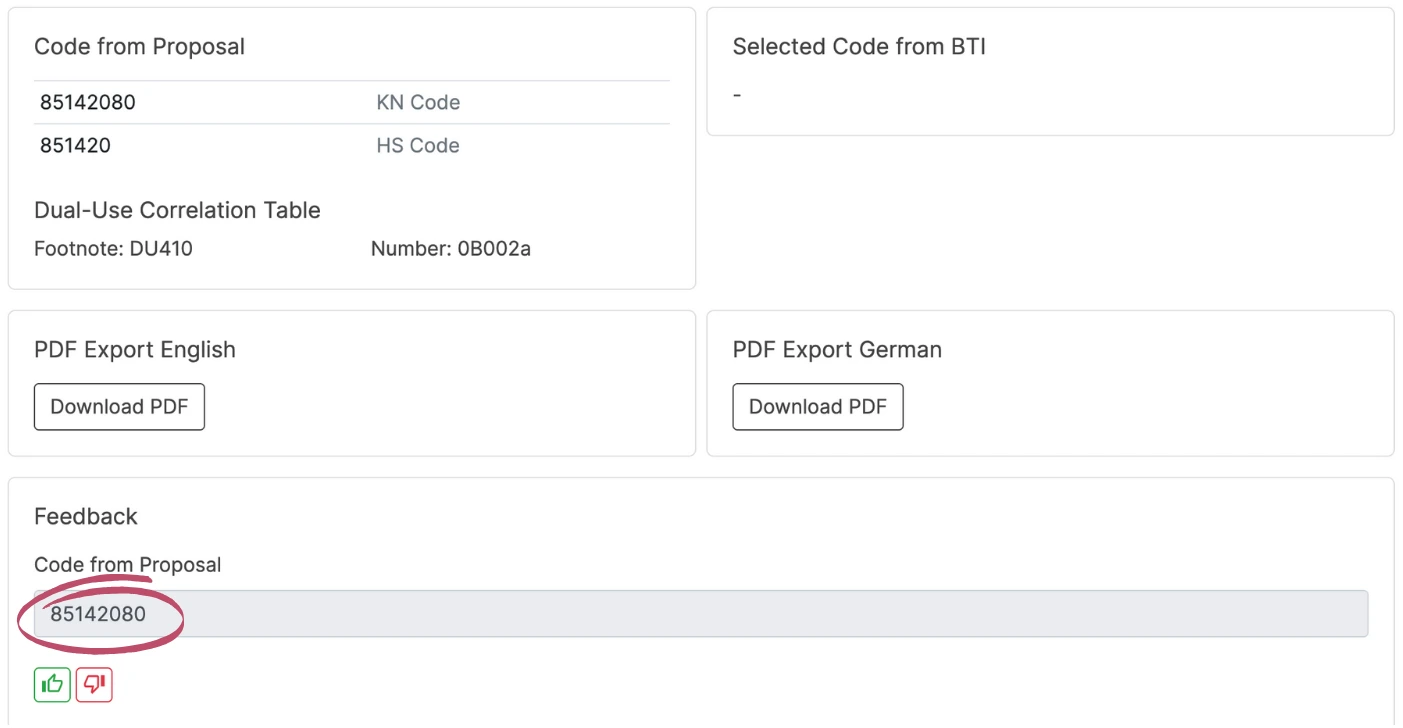The height and width of the screenshot is (728, 1403).
Task: Click the Feedback section heading
Action: [x=86, y=517]
